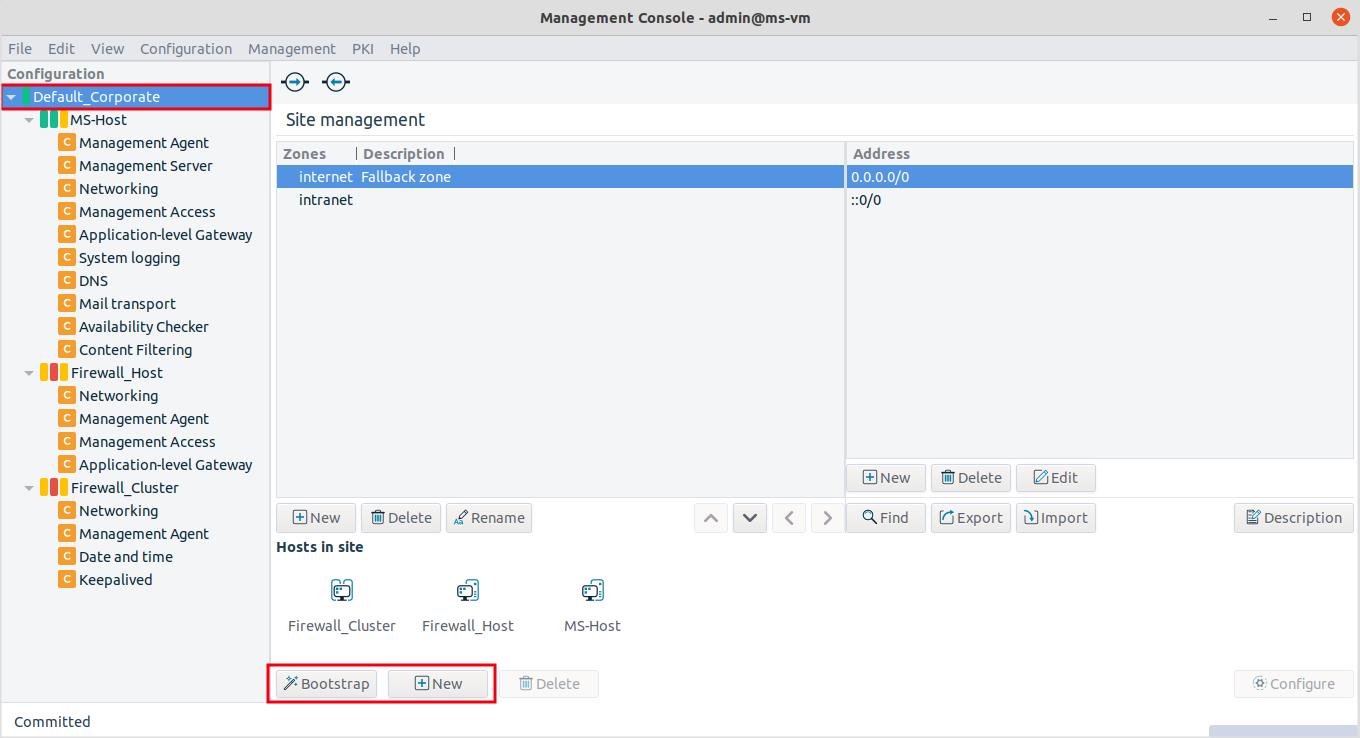Click the DNS component icon
This screenshot has width=1360, height=738.
click(67, 281)
